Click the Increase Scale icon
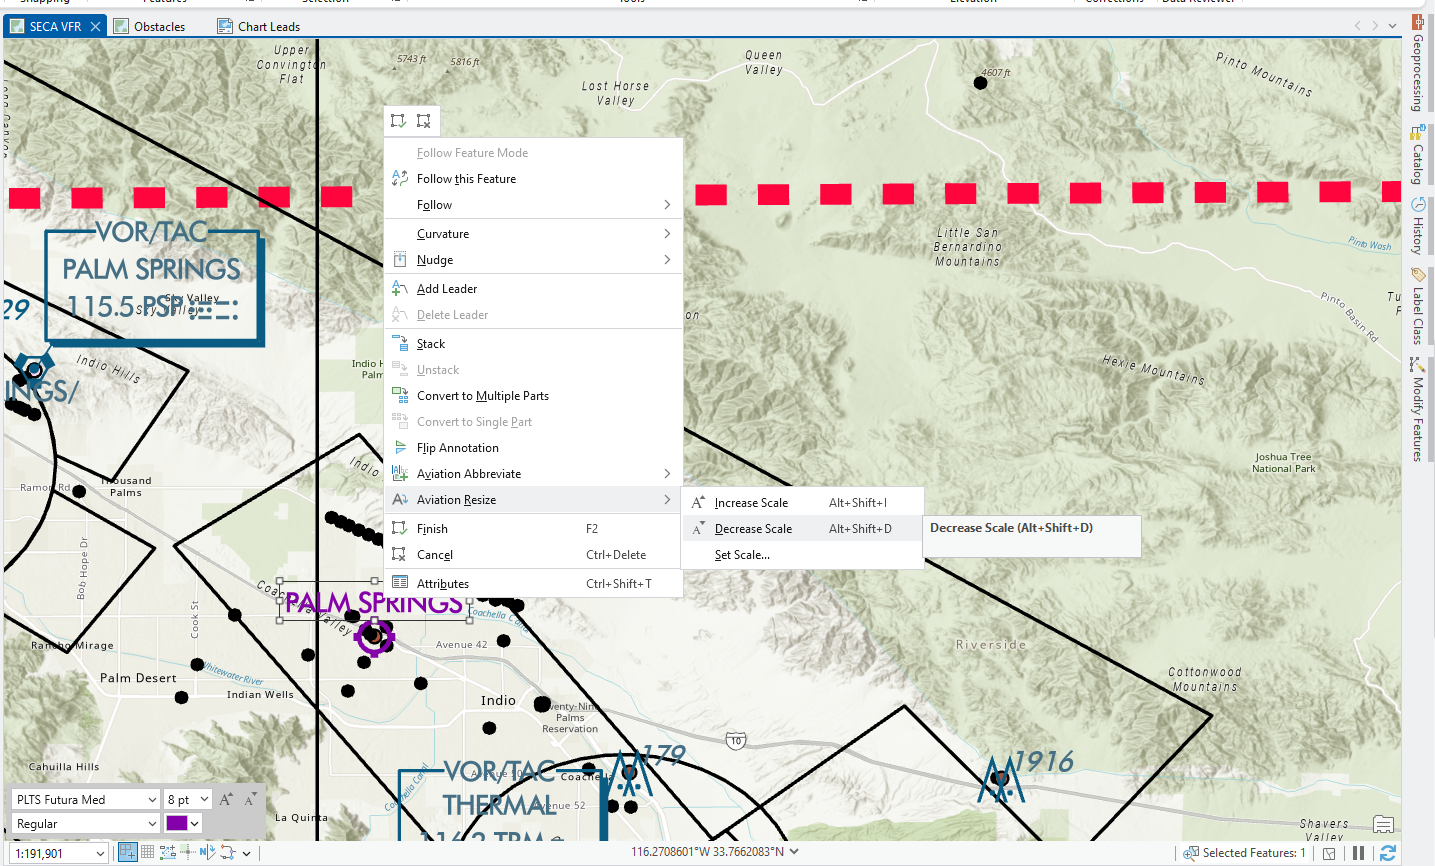This screenshot has height=866, width=1435. coord(698,502)
